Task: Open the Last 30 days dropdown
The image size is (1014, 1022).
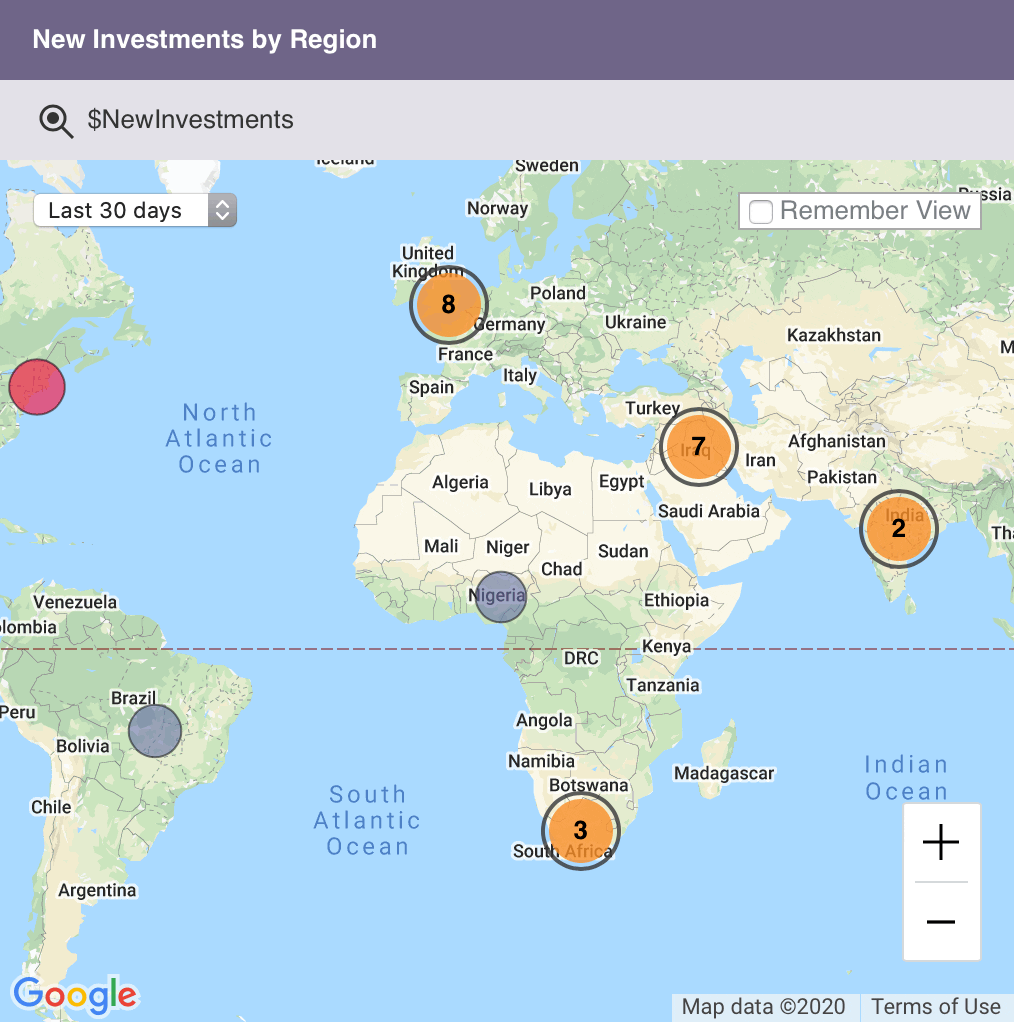Action: tap(135, 210)
